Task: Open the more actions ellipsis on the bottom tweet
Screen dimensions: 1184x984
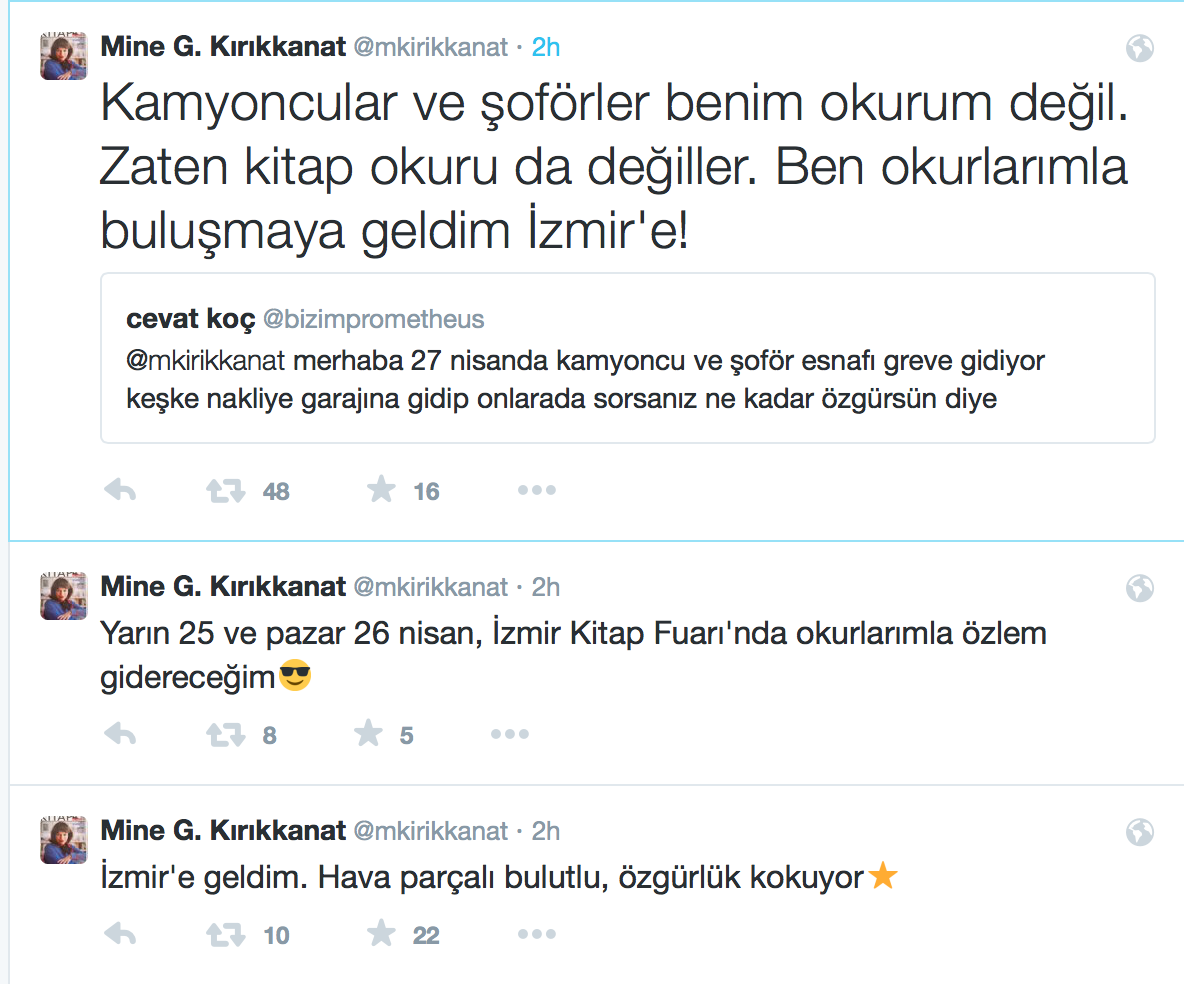Action: (x=536, y=933)
